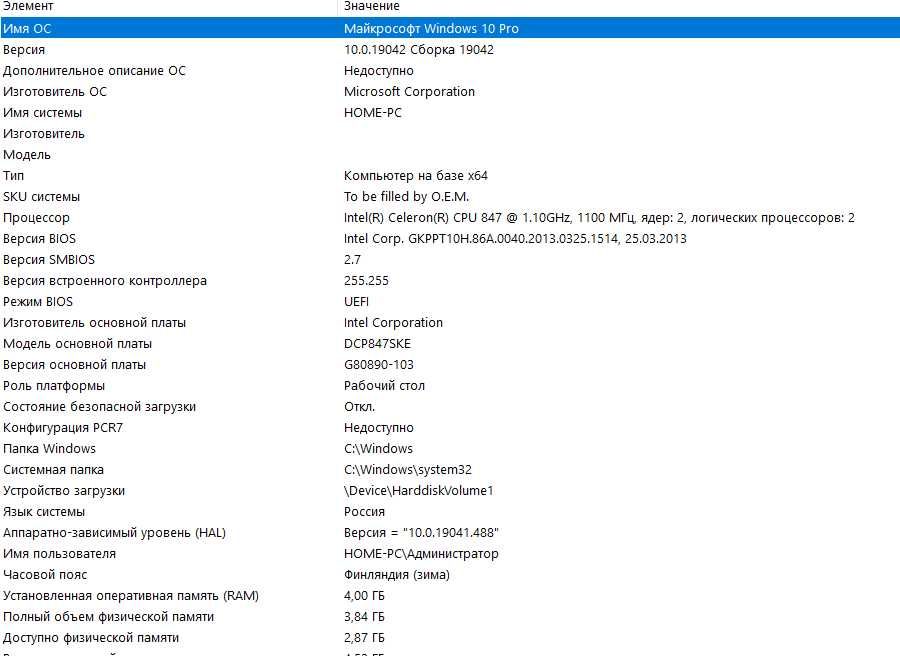
Task: Click the C:\Windows value
Action: click(378, 449)
